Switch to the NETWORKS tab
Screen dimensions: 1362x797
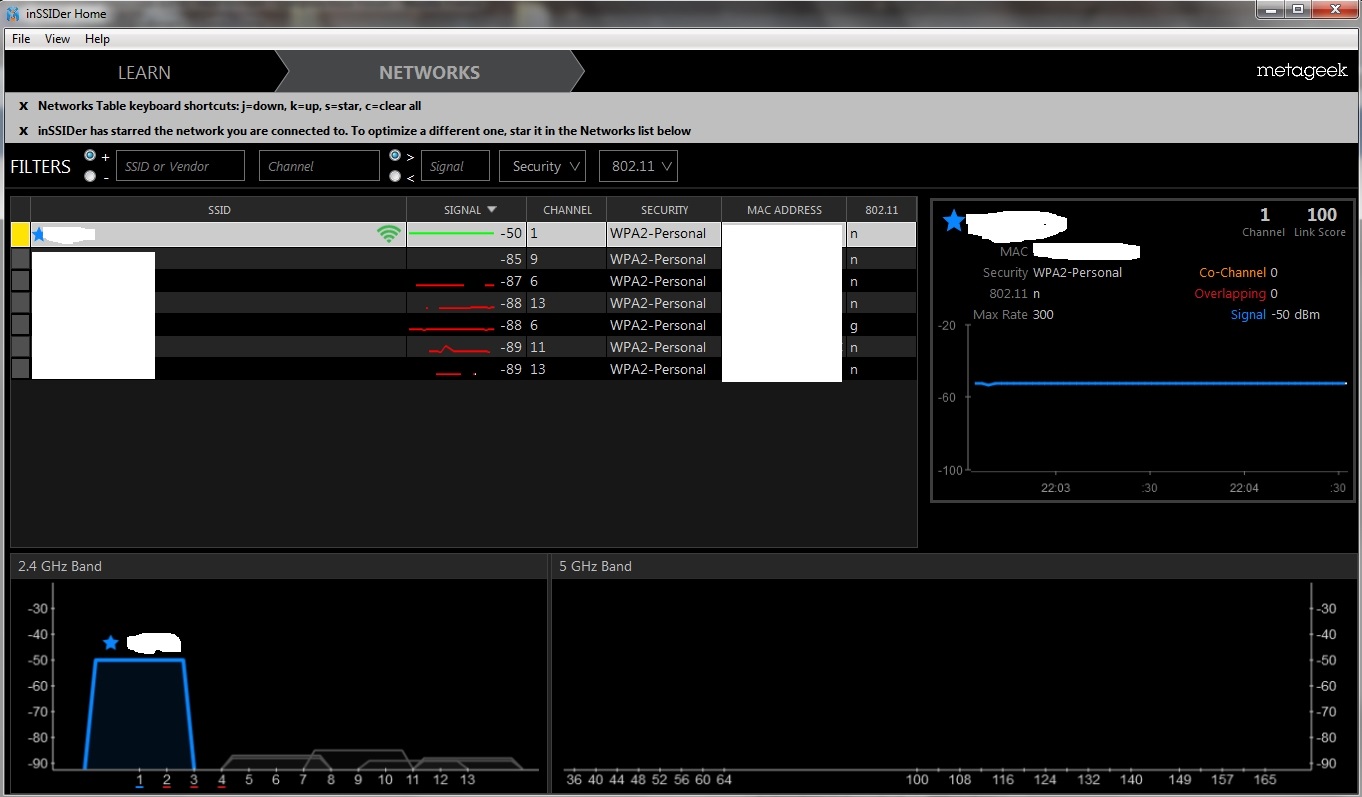429,72
